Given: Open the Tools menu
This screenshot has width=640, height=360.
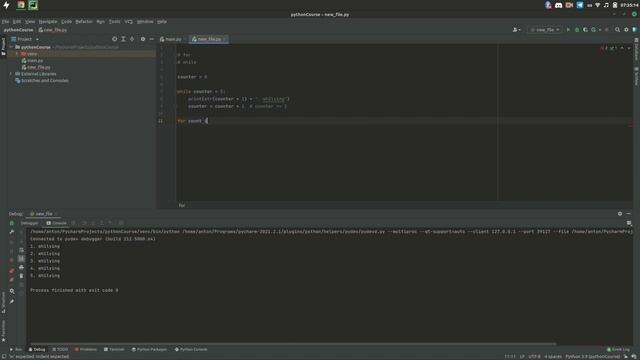Looking at the screenshot, I should [114, 22].
